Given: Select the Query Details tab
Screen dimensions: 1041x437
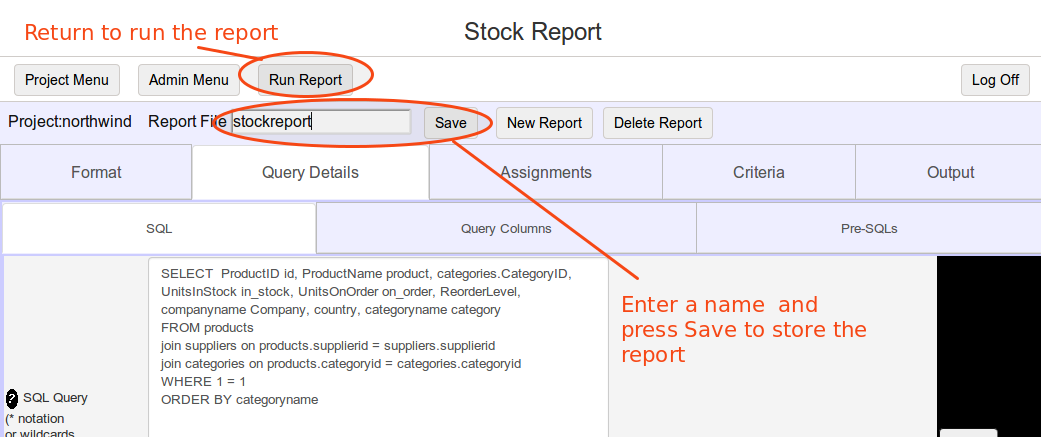Looking at the screenshot, I should pyautogui.click(x=311, y=173).
